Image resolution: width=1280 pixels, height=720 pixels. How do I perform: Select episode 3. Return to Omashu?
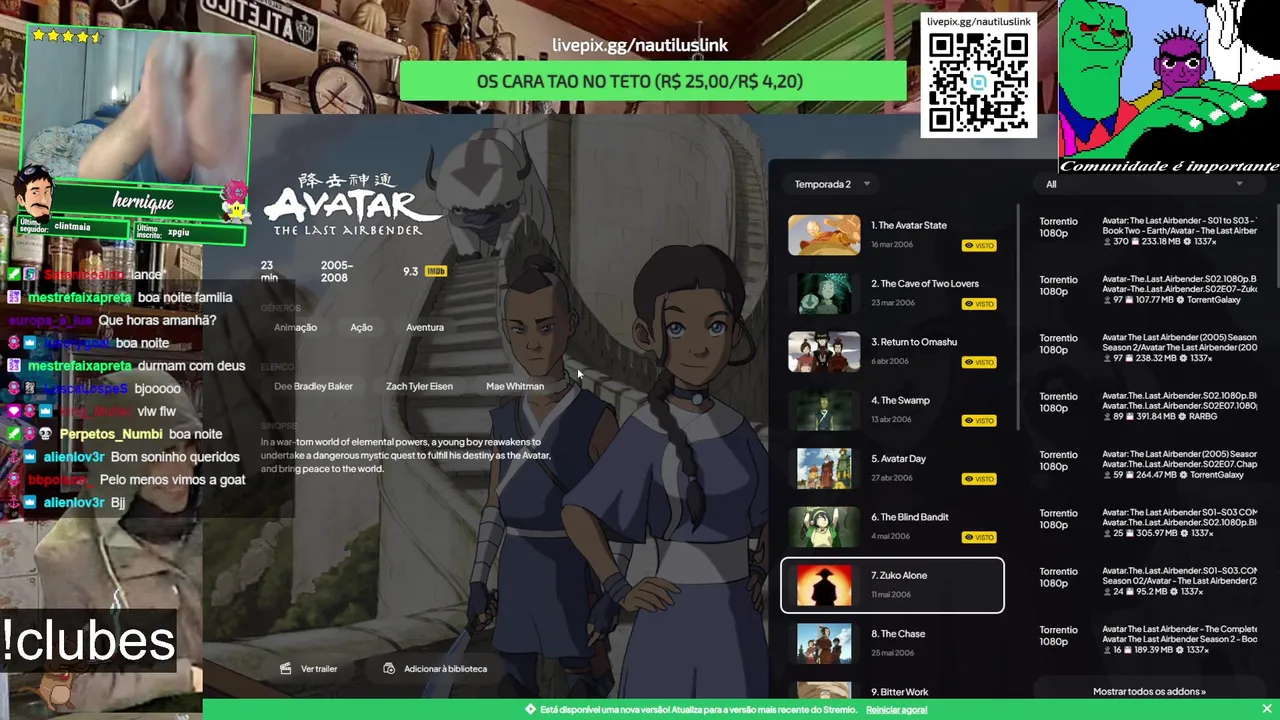[892, 351]
